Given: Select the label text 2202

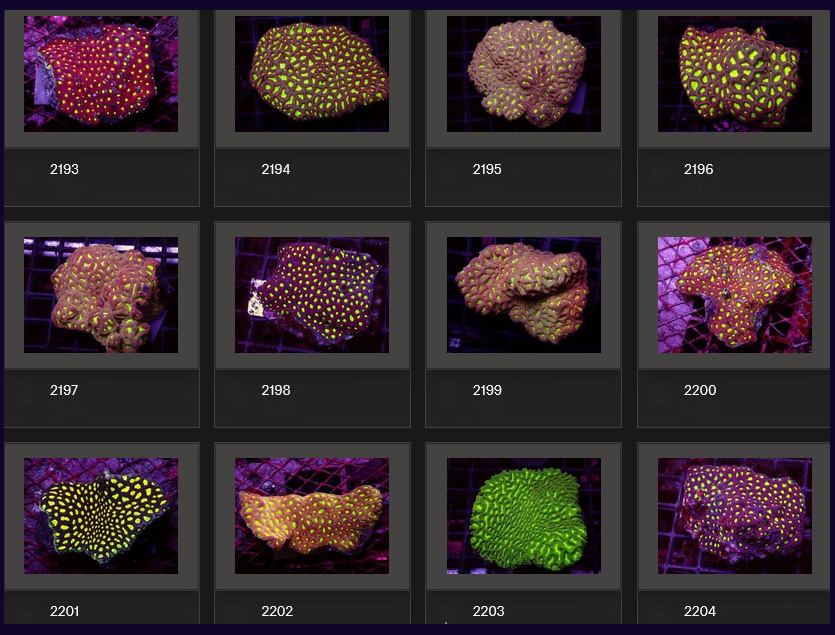Looking at the screenshot, I should click(x=277, y=611).
